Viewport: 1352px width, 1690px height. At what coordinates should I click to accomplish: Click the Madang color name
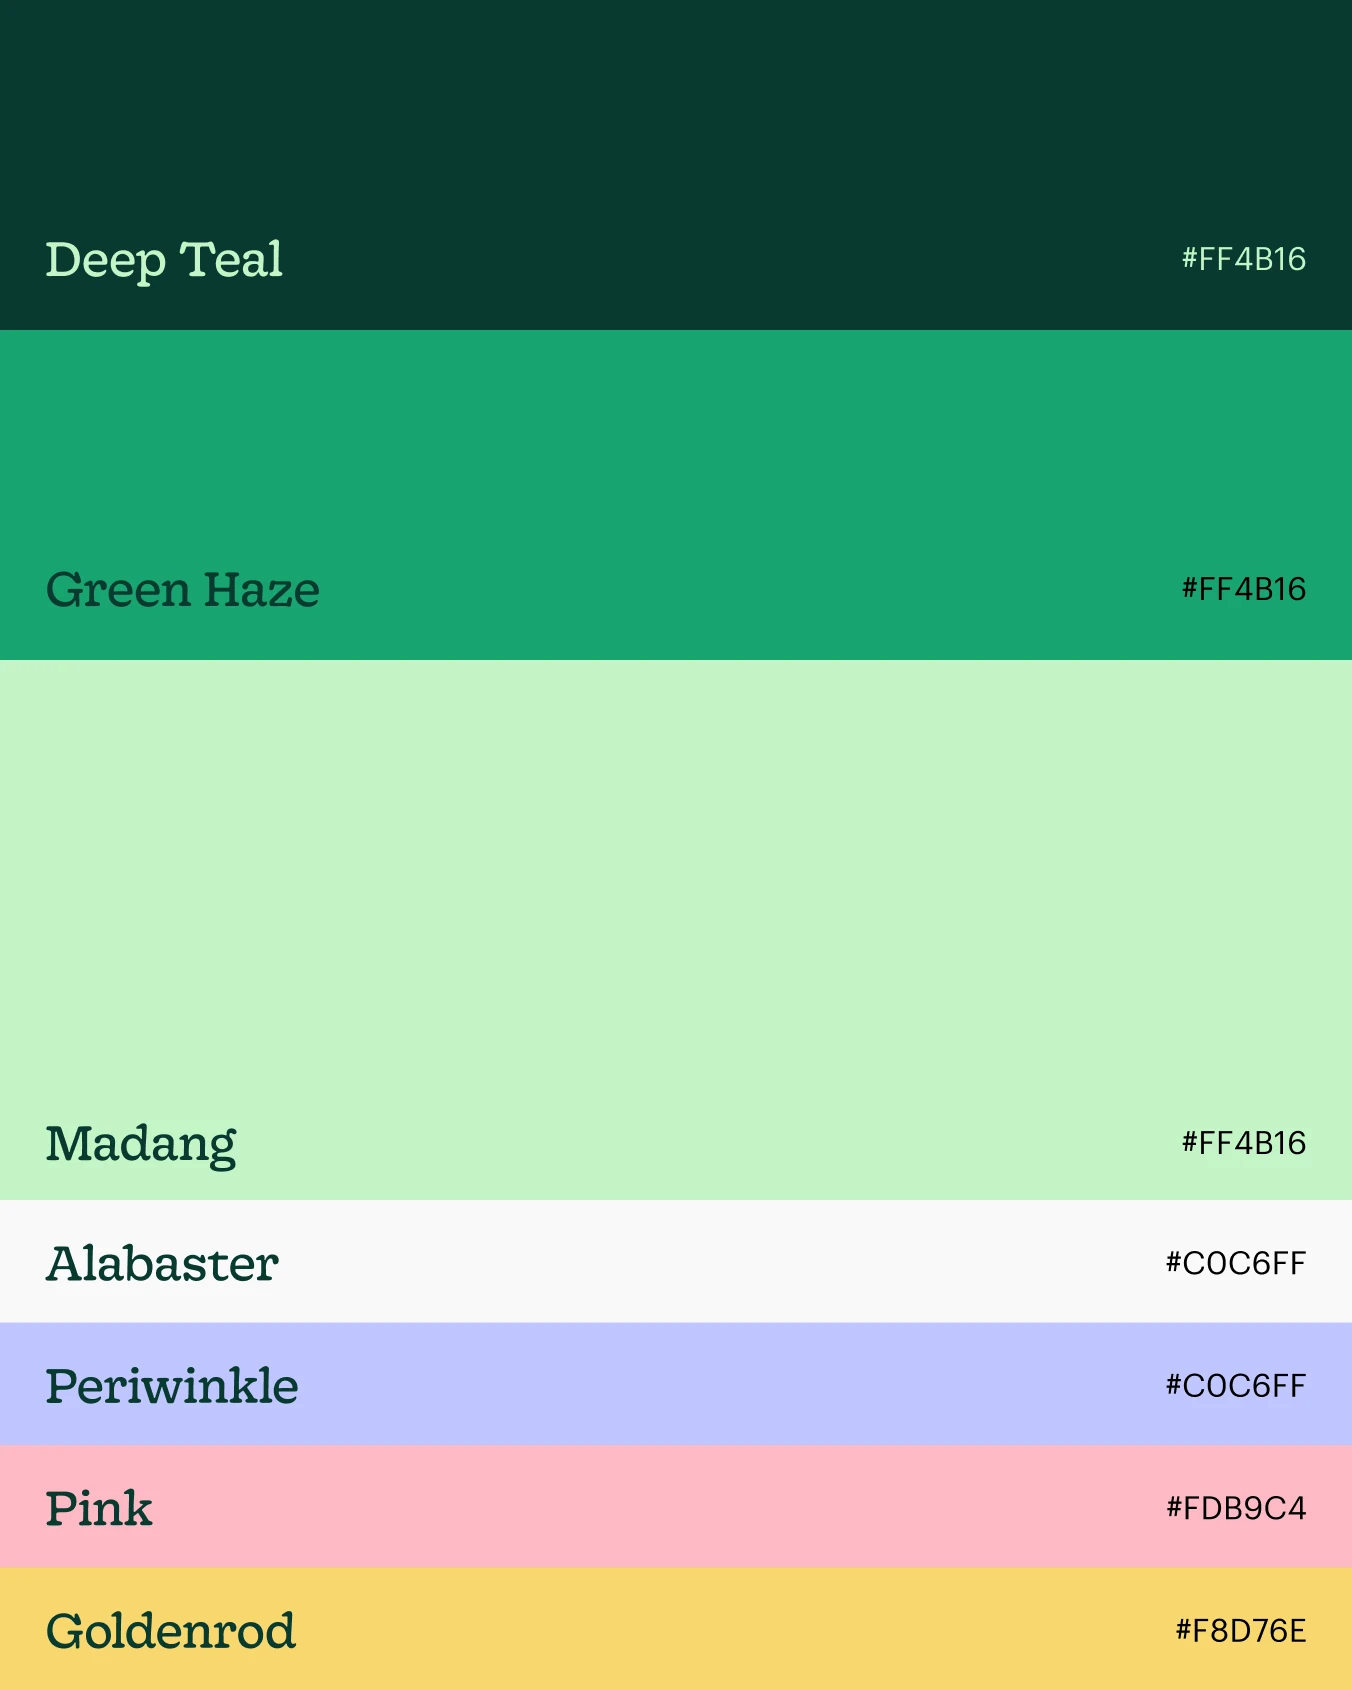pos(141,1145)
